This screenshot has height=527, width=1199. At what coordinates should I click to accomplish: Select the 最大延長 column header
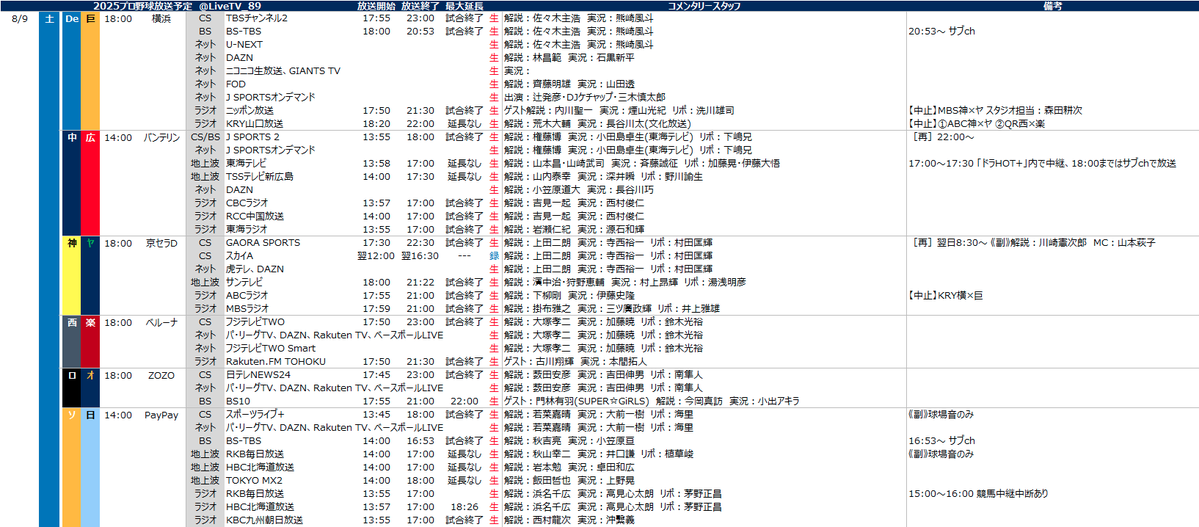[464, 5]
